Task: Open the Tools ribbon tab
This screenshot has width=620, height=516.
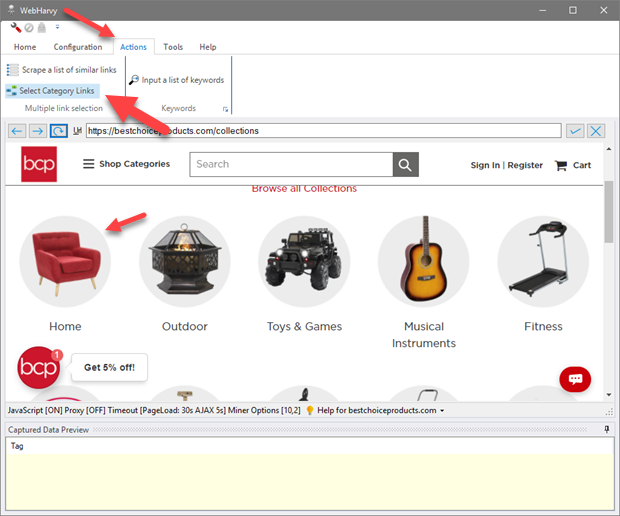Action: (x=173, y=47)
